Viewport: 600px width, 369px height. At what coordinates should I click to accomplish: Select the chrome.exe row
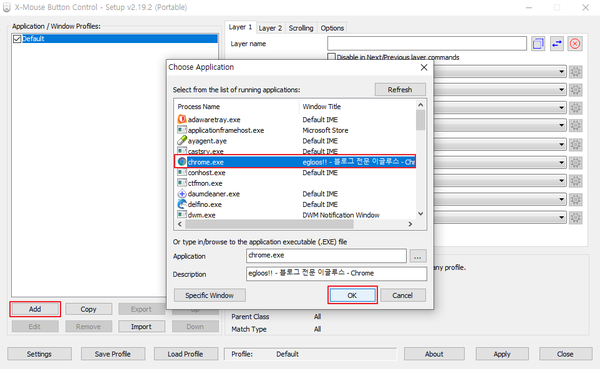tap(295, 162)
